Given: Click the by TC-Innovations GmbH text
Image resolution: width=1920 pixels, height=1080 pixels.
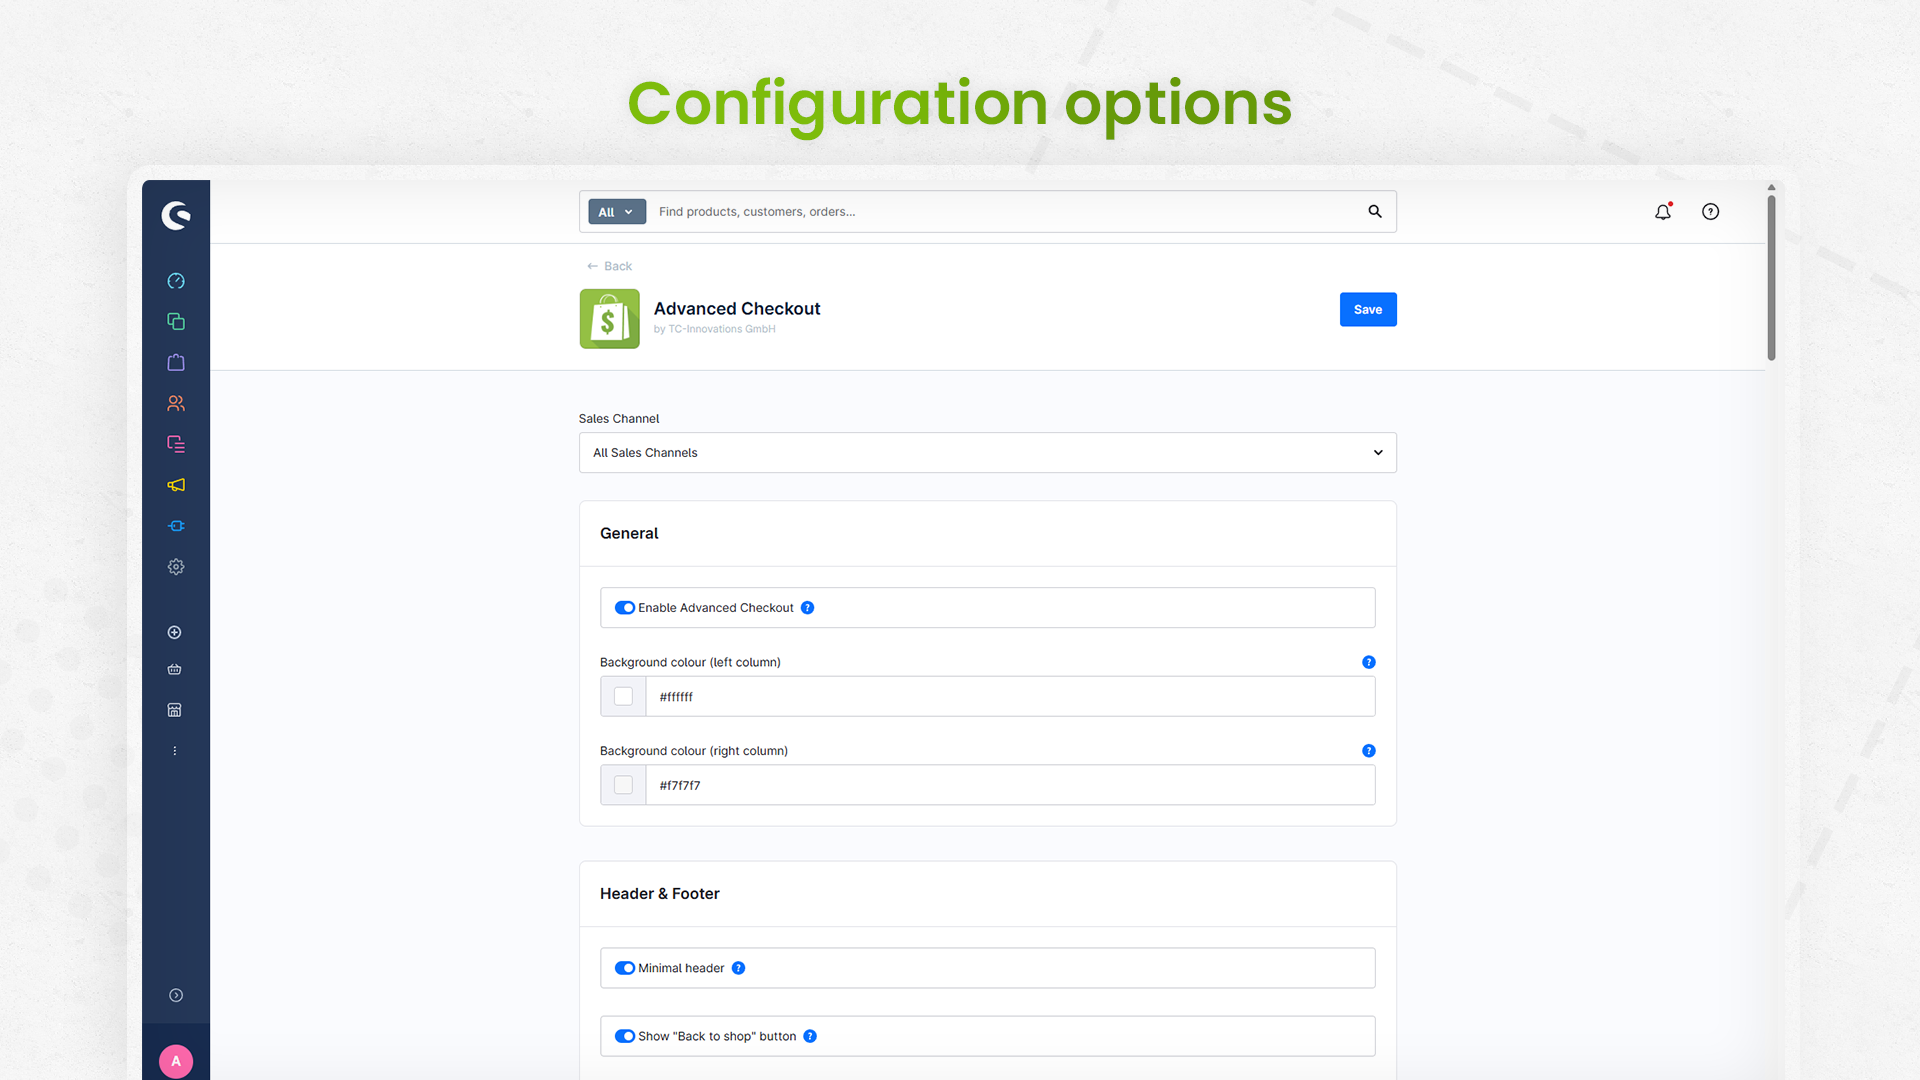Looking at the screenshot, I should click(x=714, y=329).
